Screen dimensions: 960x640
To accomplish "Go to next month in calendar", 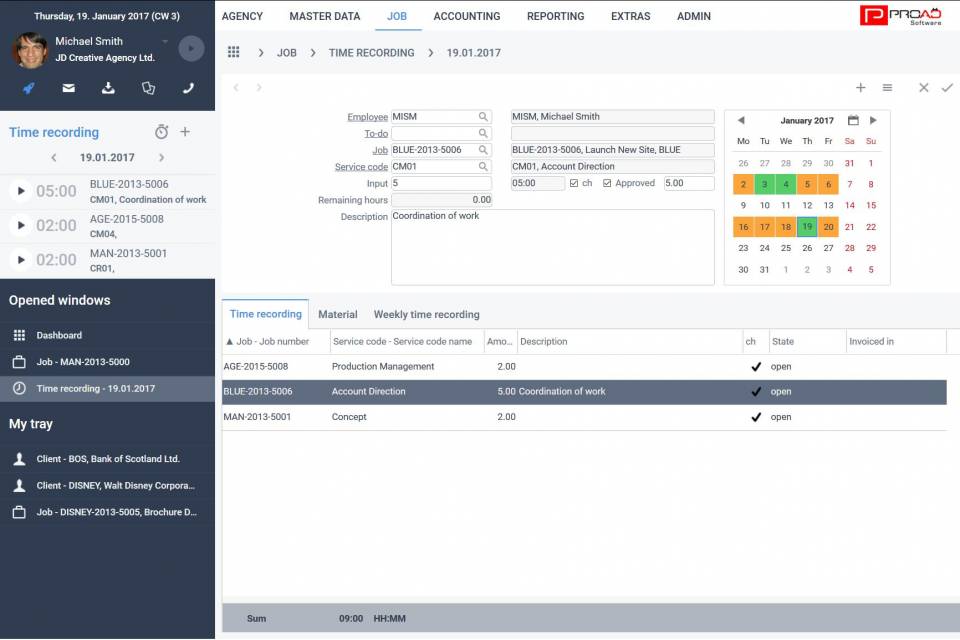I will coord(873,121).
